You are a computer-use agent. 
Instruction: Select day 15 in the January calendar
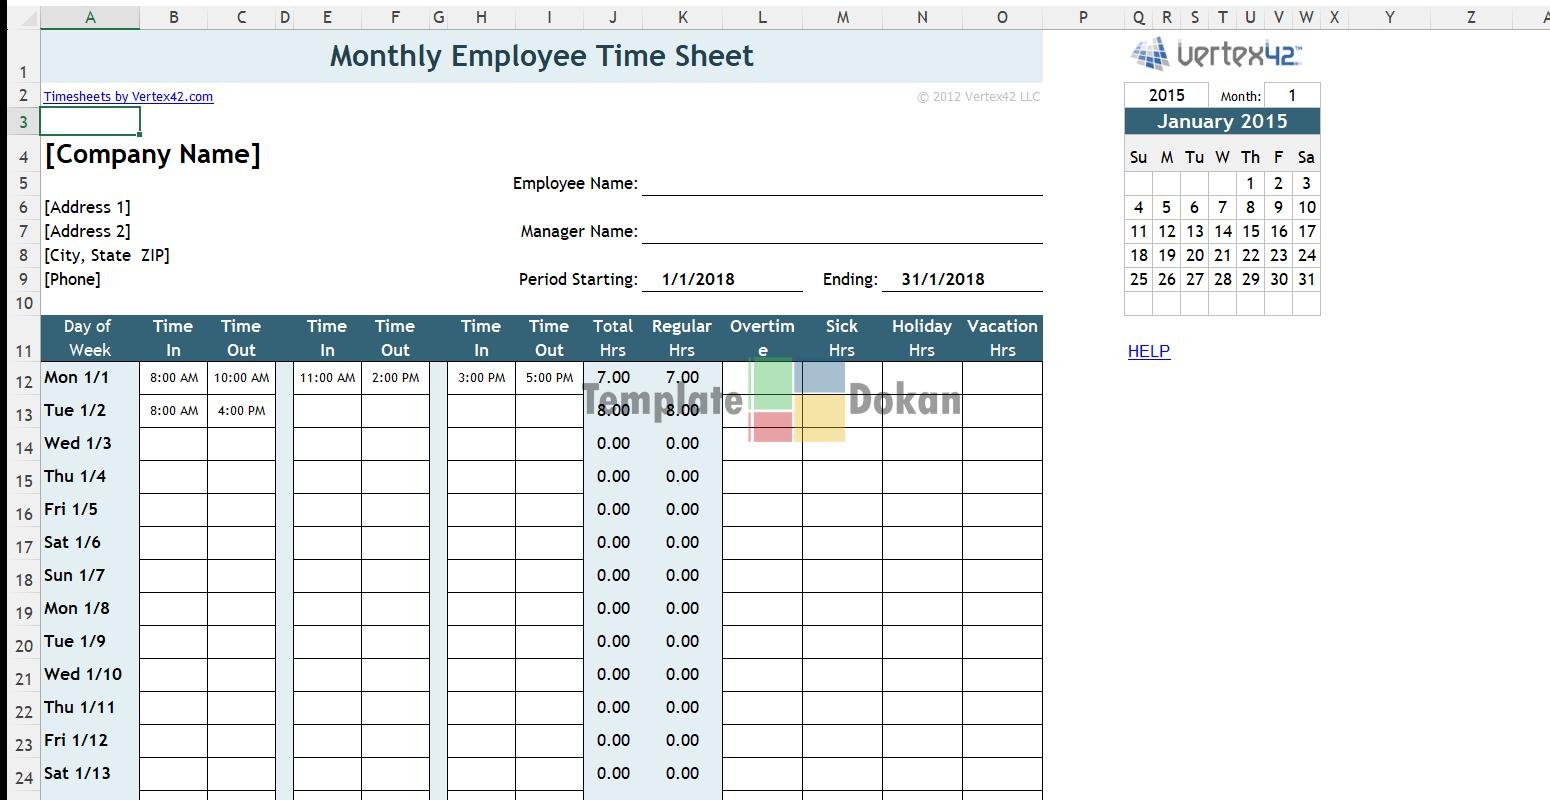(x=1250, y=231)
